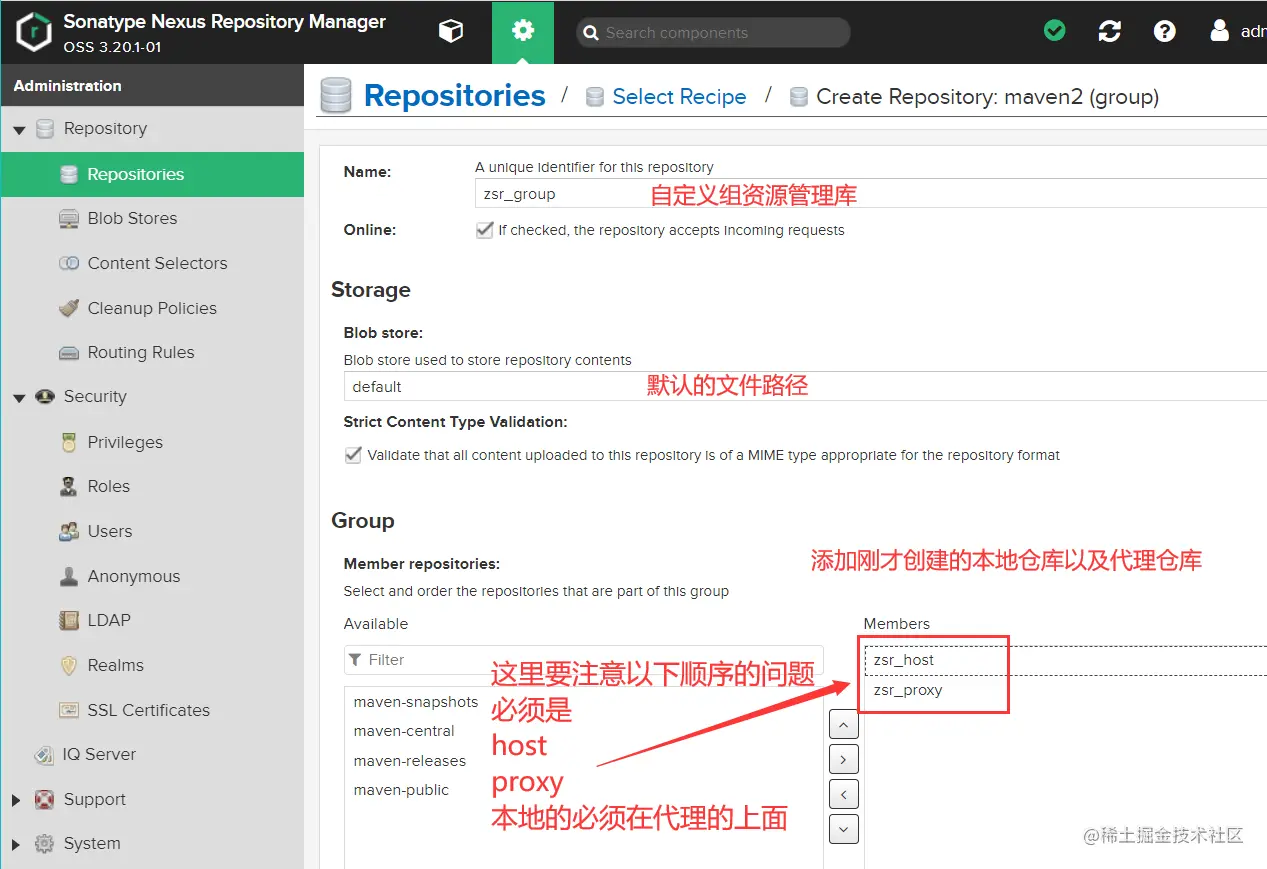Click the Blob Stores sidebar icon
1267x869 pixels.
69,218
